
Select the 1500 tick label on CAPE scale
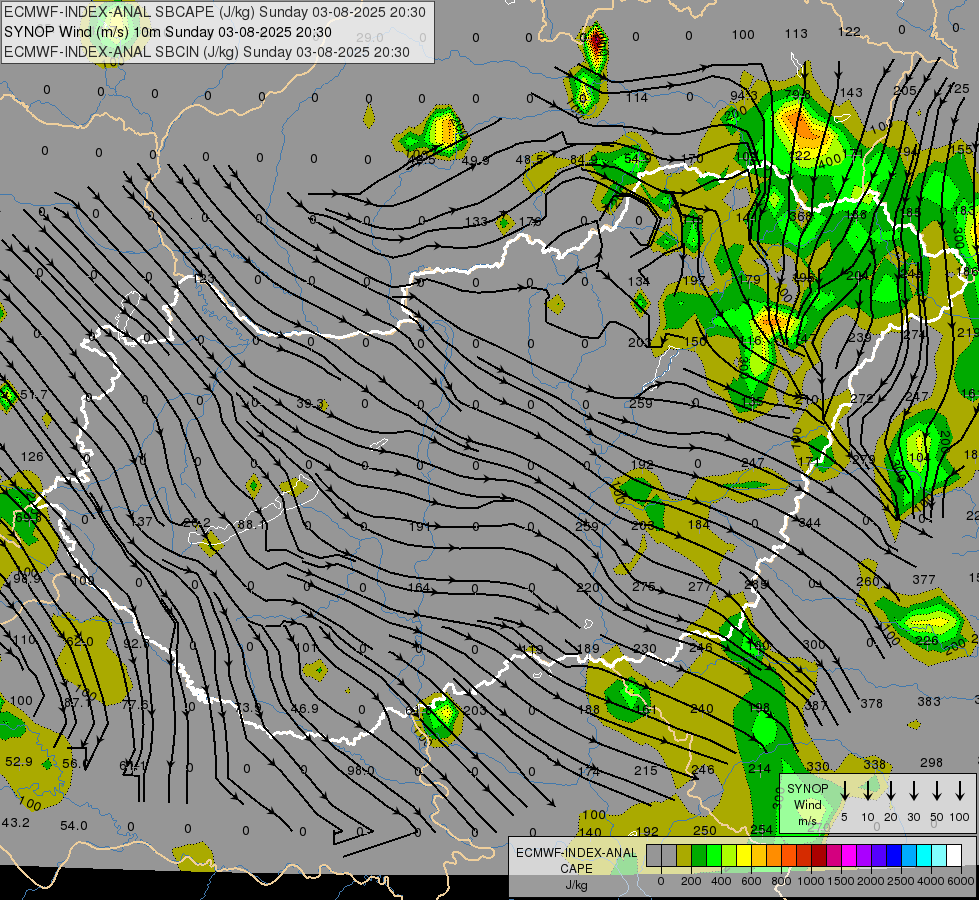tap(841, 881)
